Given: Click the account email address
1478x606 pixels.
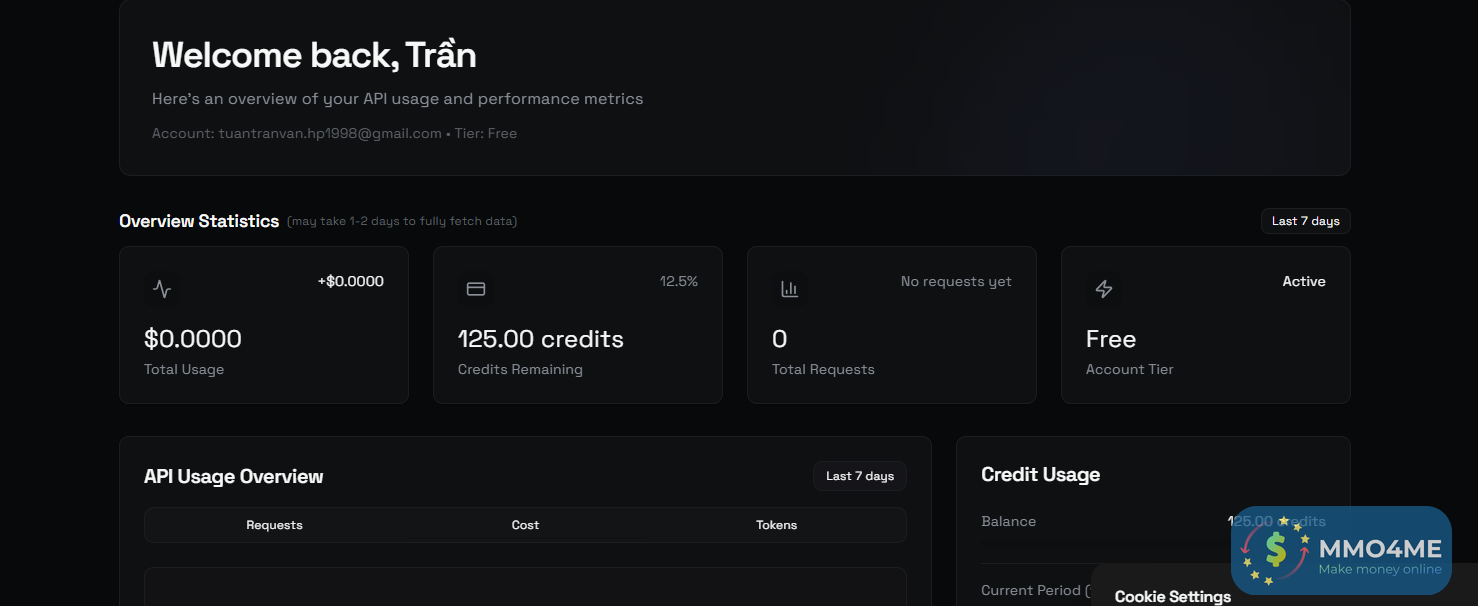Looking at the screenshot, I should (x=330, y=133).
